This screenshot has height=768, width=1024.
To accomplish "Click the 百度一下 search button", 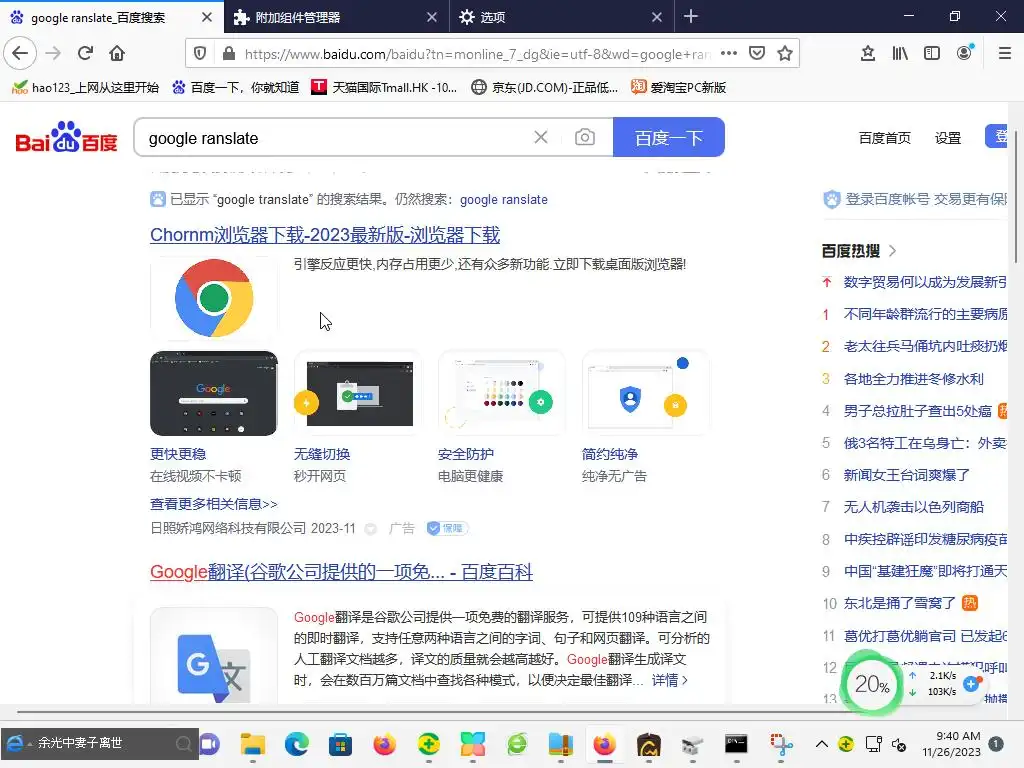I will [669, 137].
